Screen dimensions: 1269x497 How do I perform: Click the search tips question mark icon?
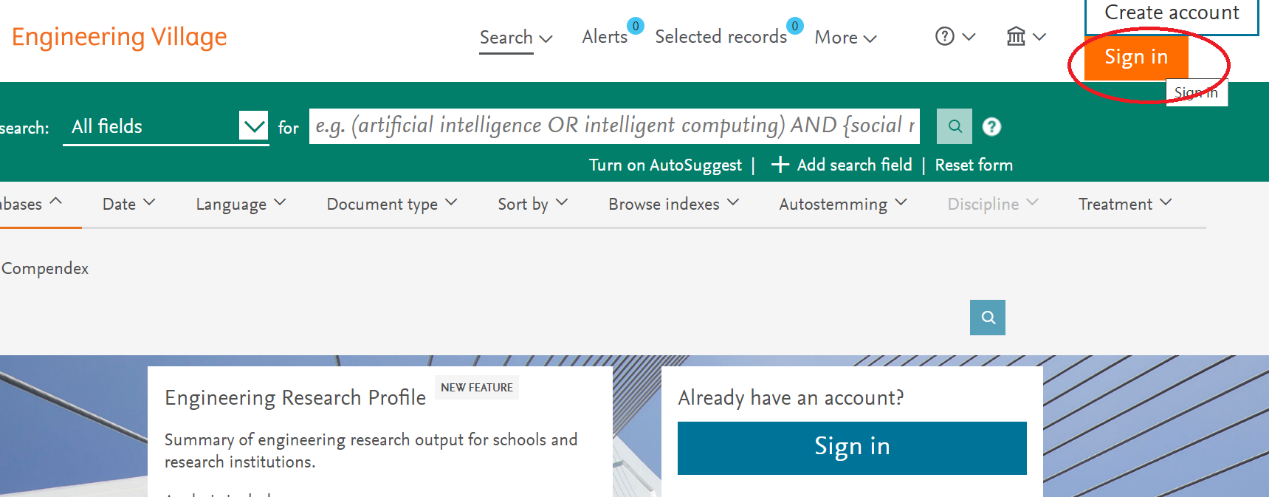click(x=991, y=127)
